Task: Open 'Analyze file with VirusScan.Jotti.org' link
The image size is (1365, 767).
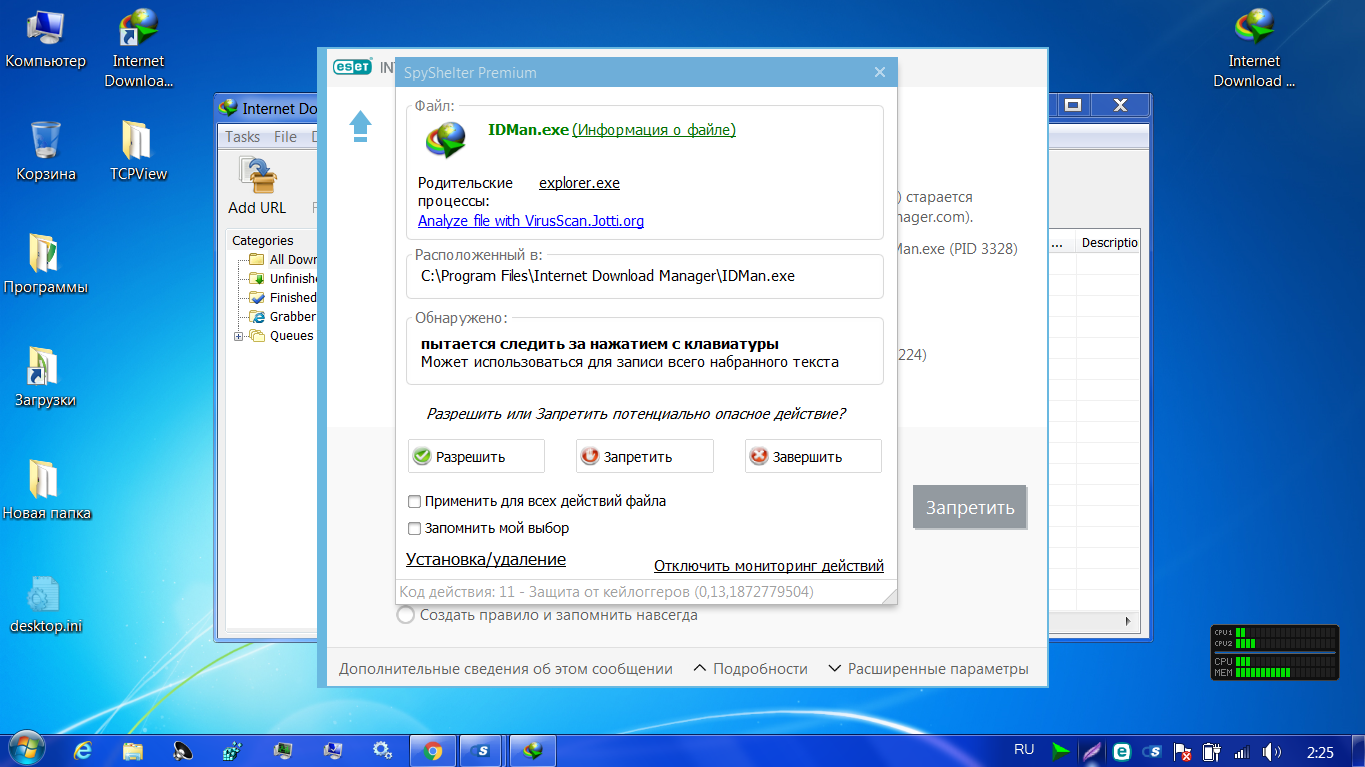Action: (x=531, y=221)
